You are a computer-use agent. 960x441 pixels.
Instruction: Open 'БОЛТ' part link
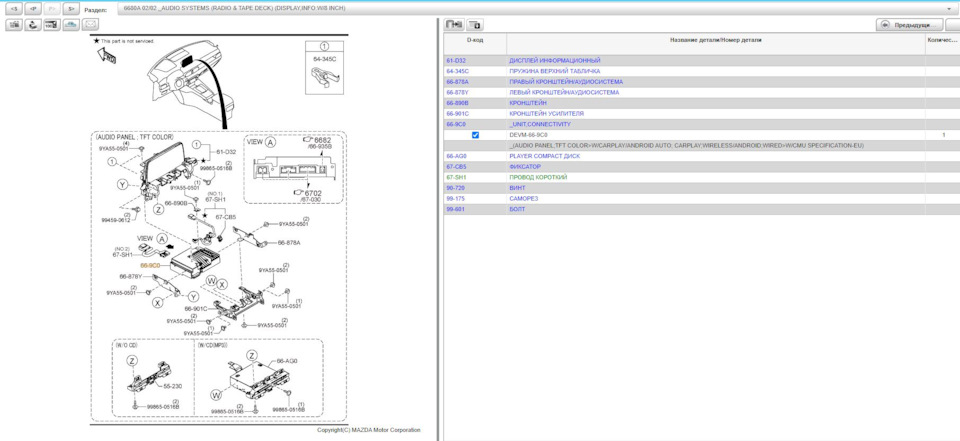click(517, 209)
